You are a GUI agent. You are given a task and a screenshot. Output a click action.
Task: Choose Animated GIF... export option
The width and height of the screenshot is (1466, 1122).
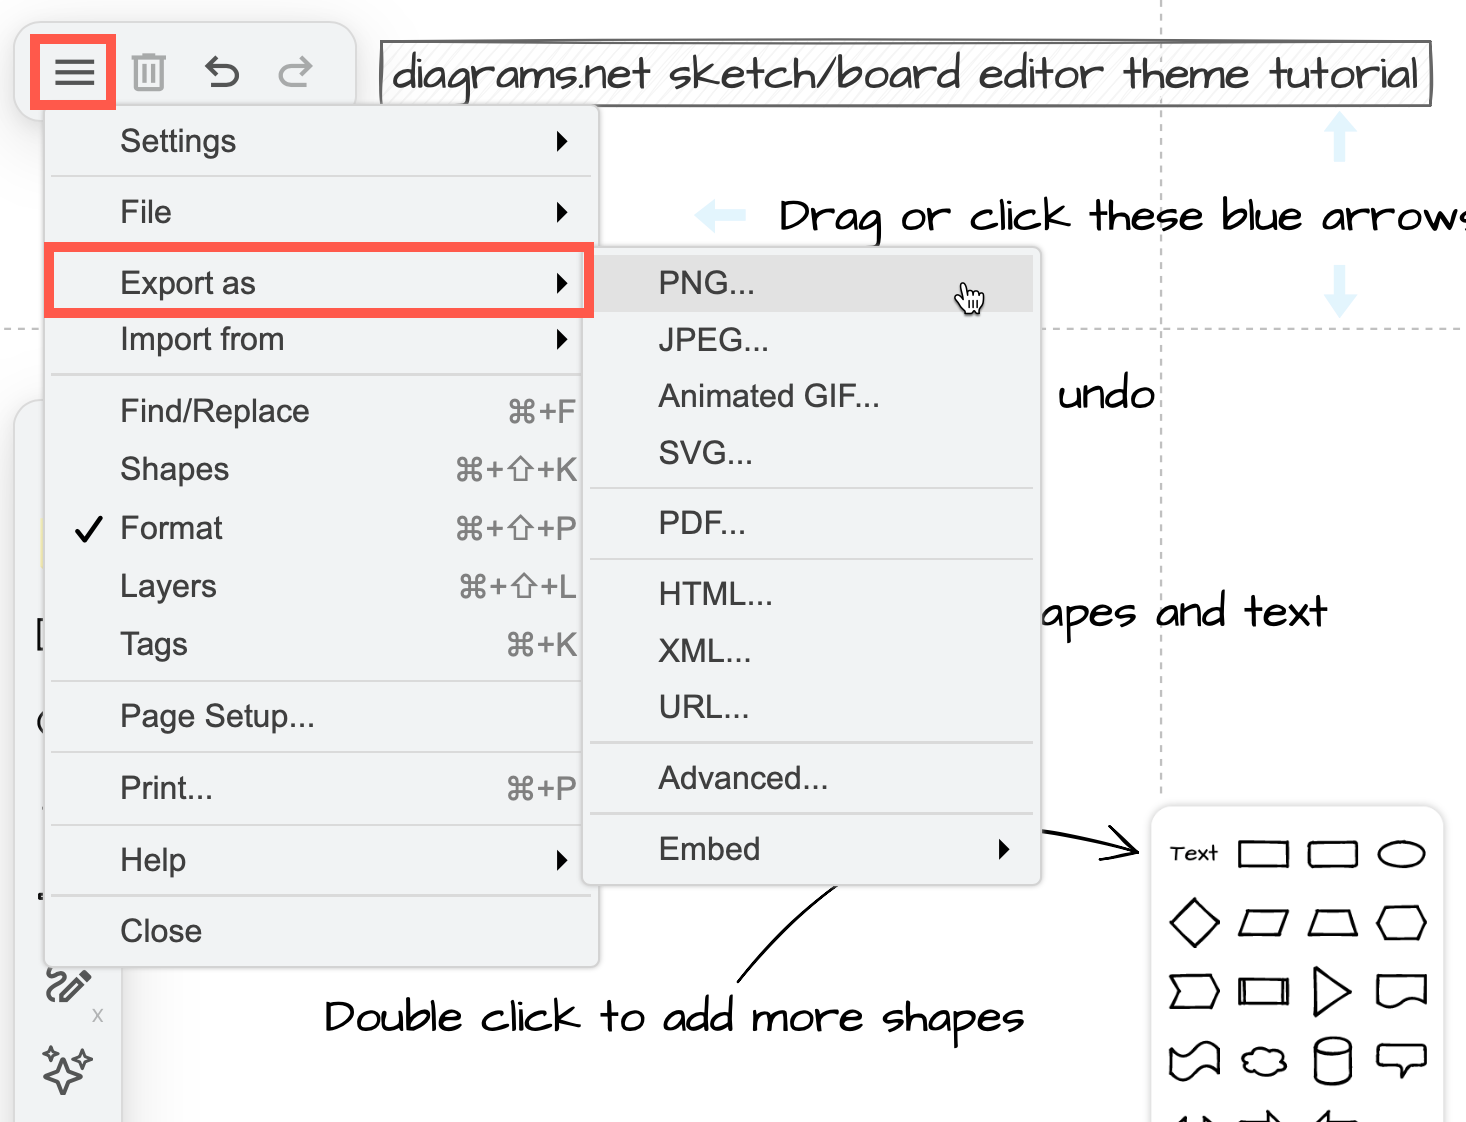(x=811, y=396)
